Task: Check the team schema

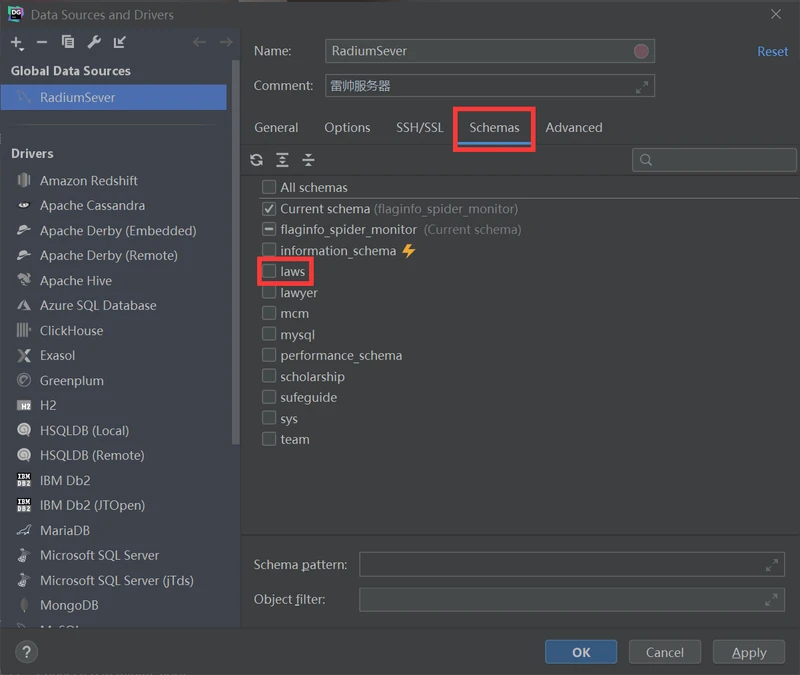Action: tap(269, 439)
